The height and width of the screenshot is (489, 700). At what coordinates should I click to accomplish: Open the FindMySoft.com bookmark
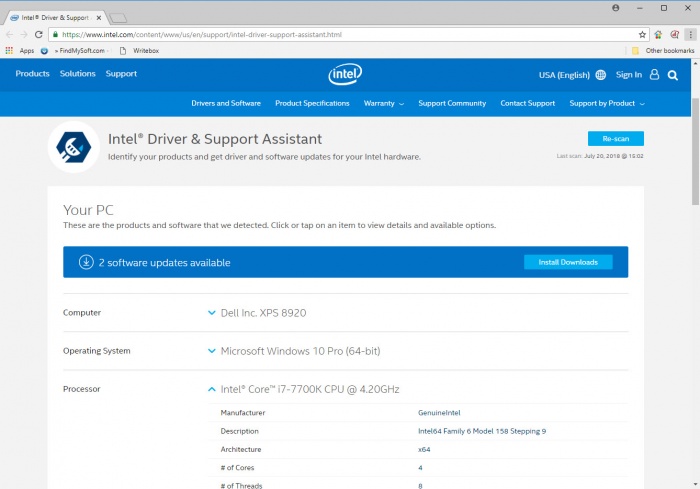point(74,50)
